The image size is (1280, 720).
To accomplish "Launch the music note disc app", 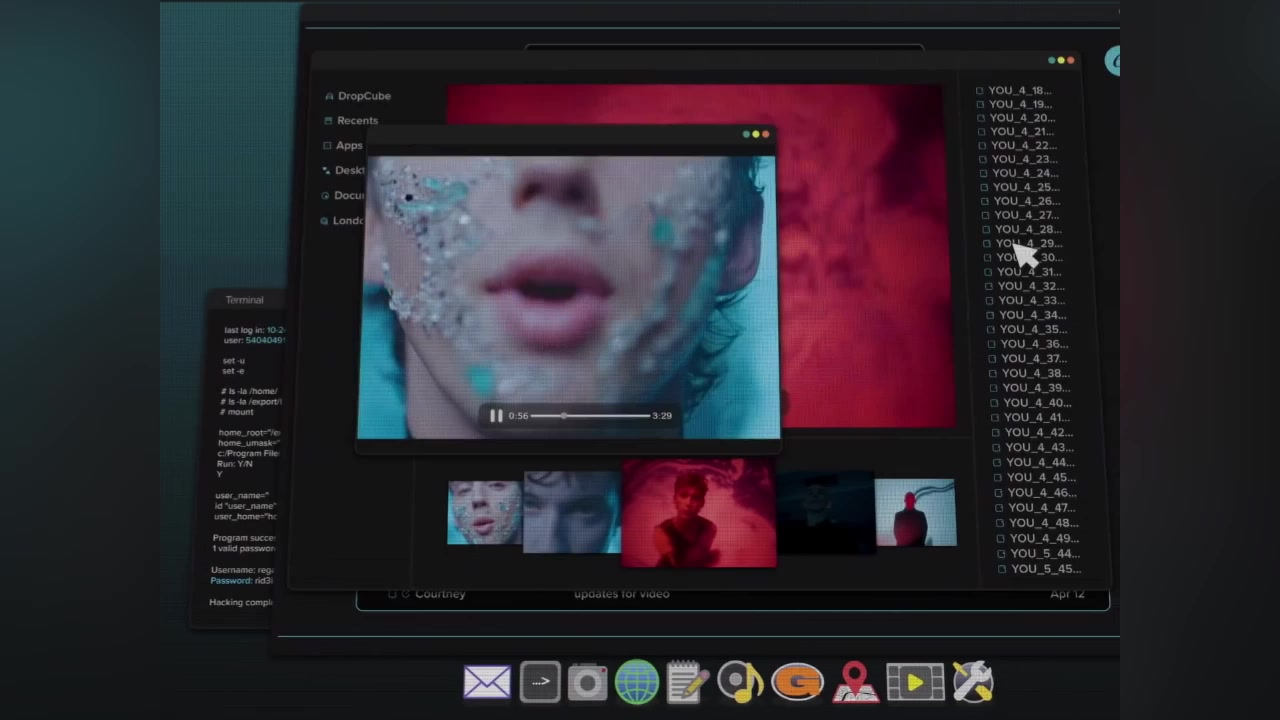I will point(740,683).
